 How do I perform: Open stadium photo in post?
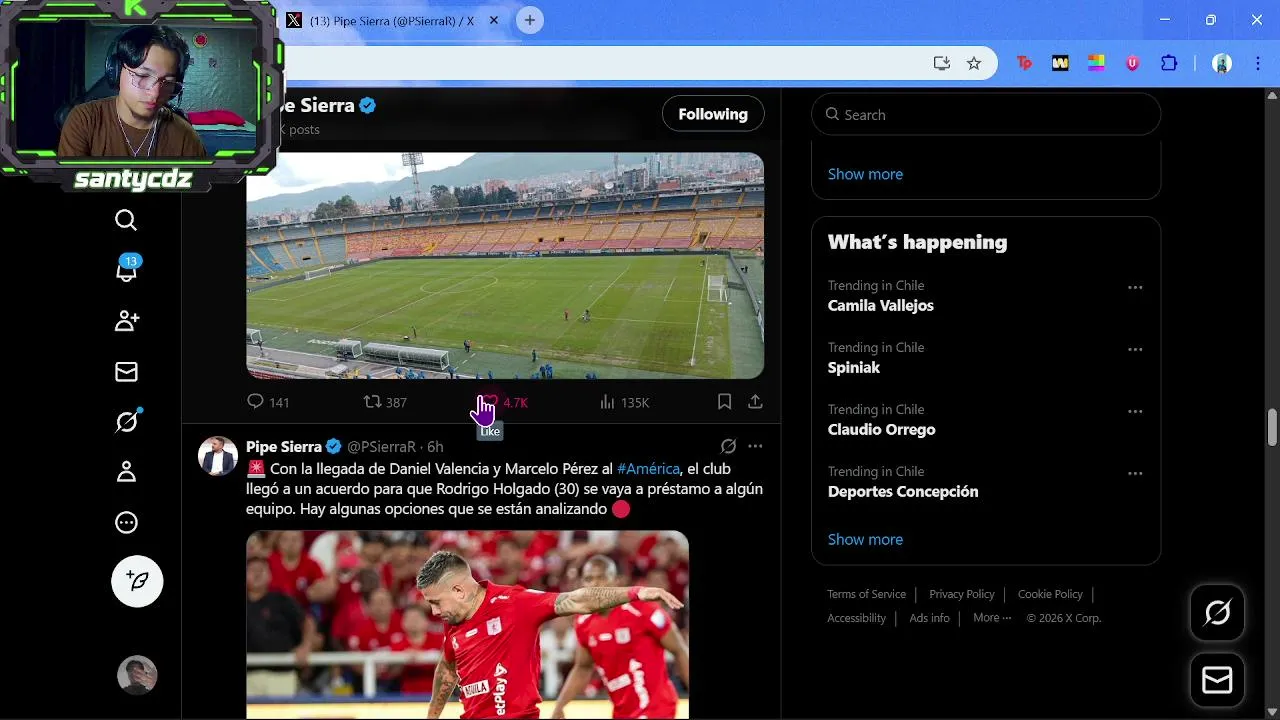(505, 266)
